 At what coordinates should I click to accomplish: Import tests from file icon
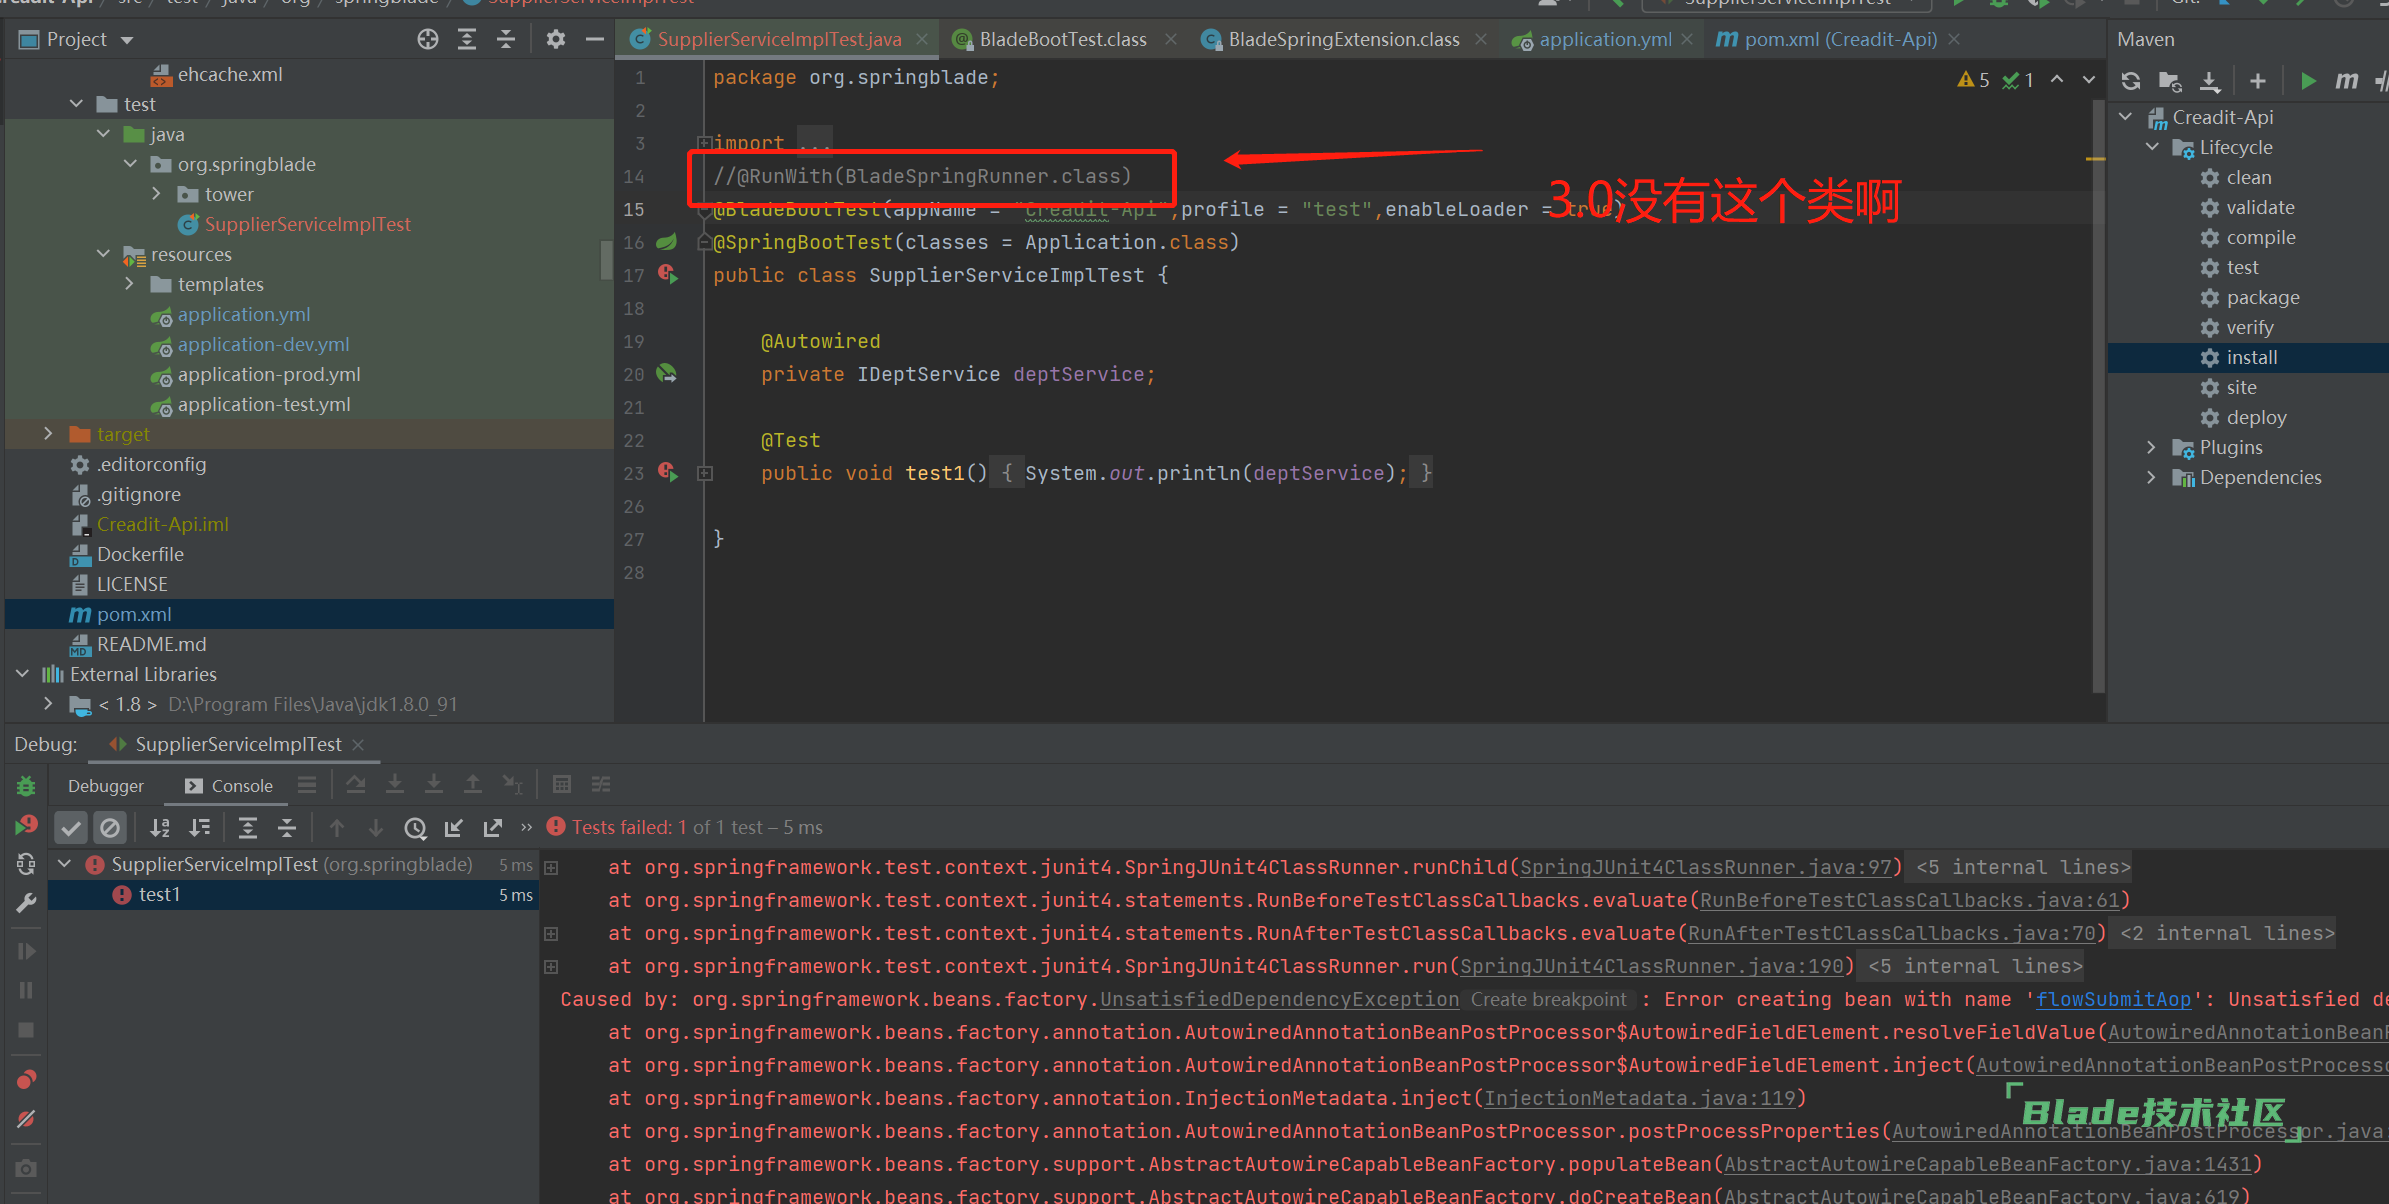pos(454,827)
